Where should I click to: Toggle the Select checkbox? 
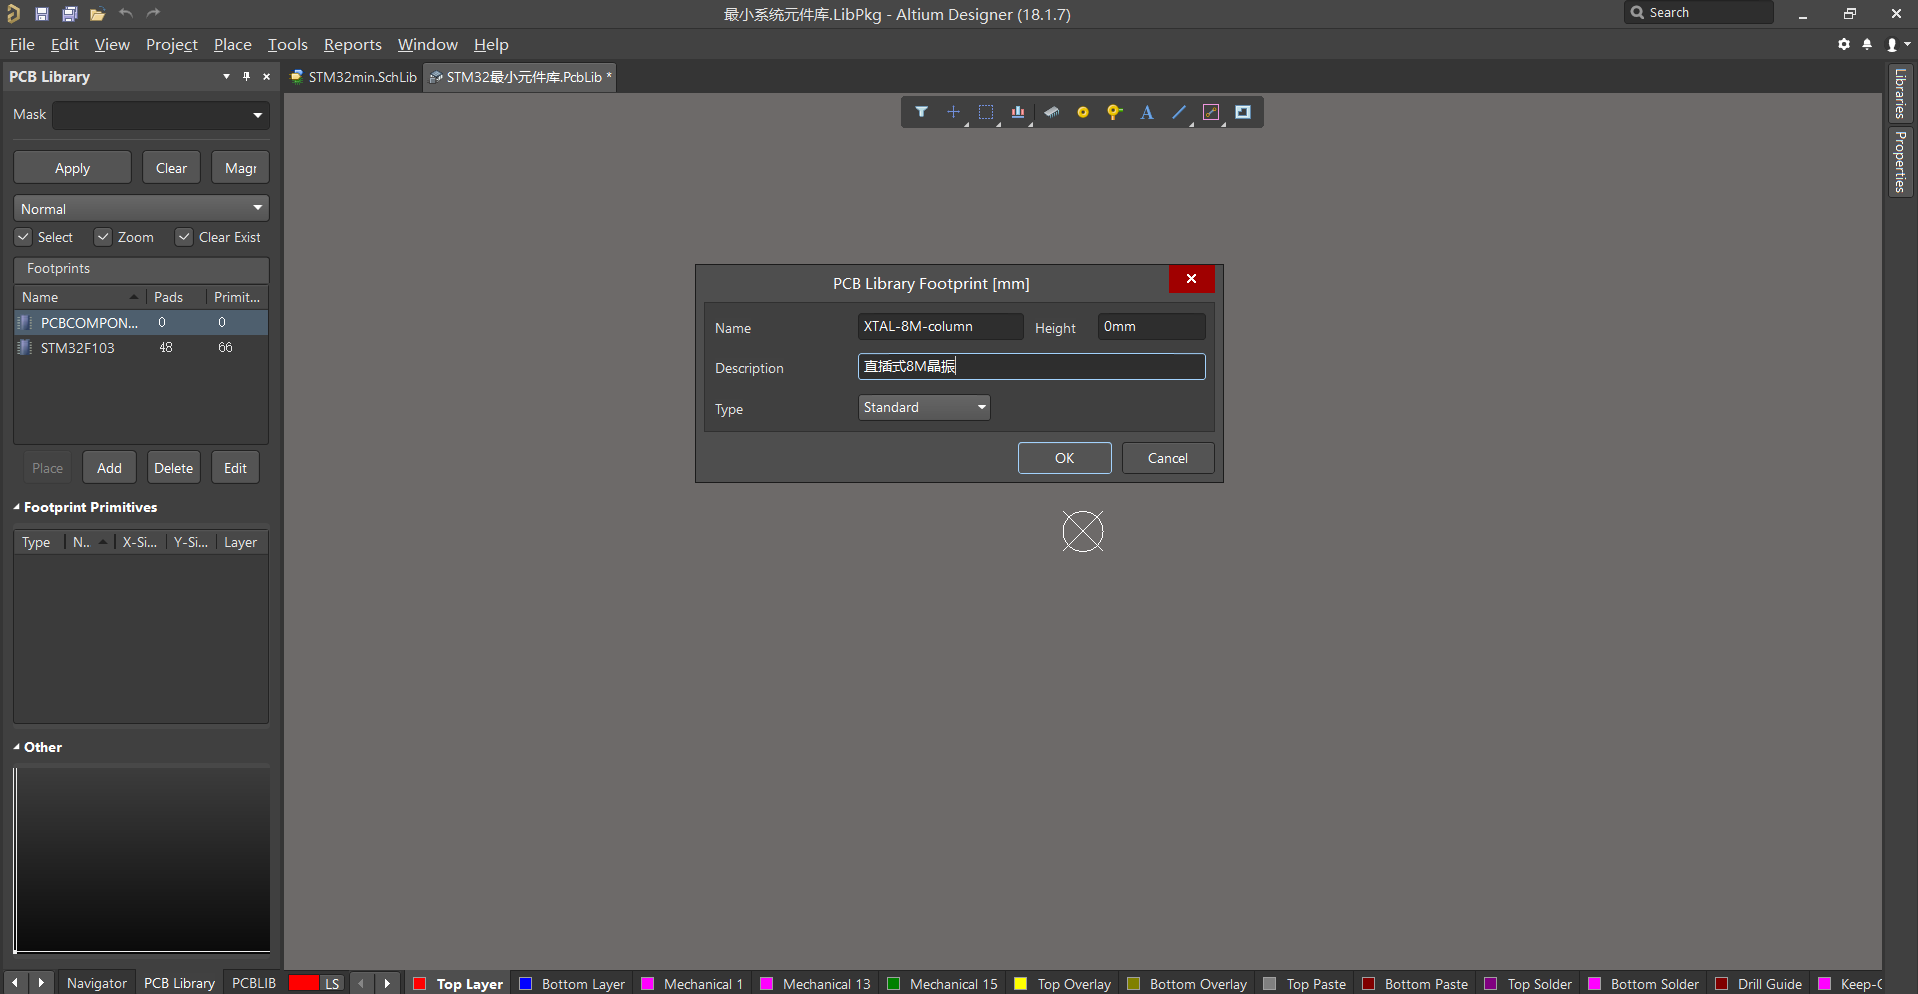[x=23, y=237]
